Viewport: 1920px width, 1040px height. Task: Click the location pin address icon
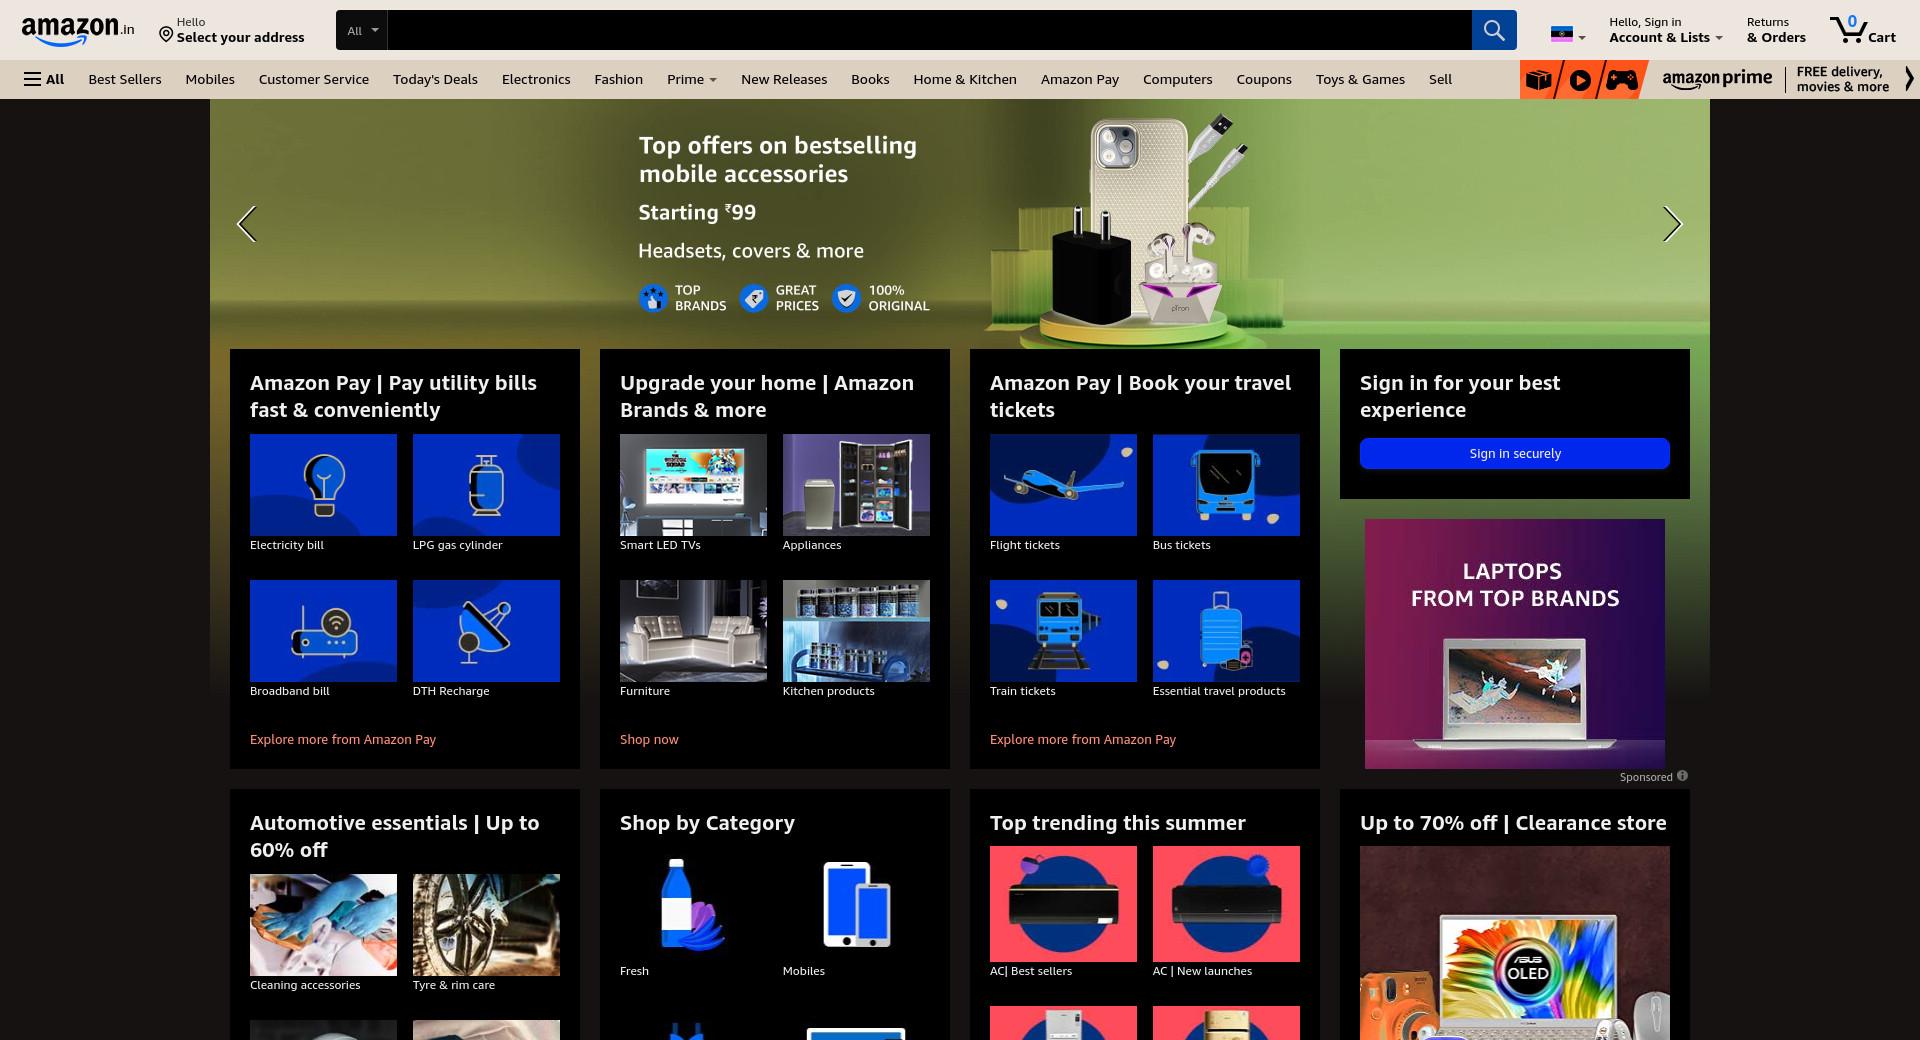tap(166, 35)
